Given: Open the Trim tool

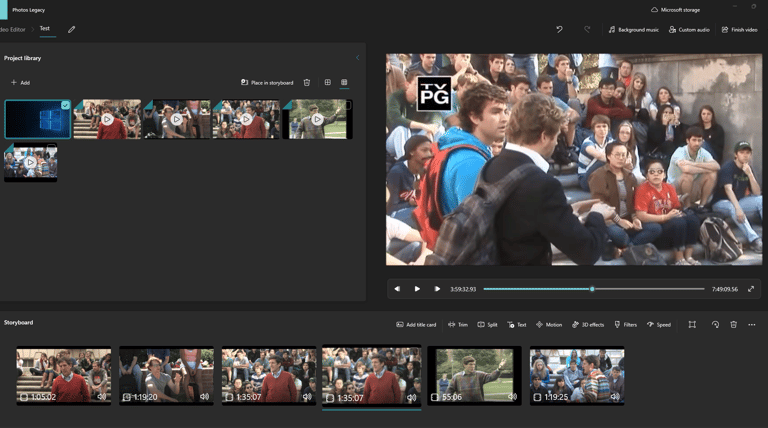Looking at the screenshot, I should (458, 325).
